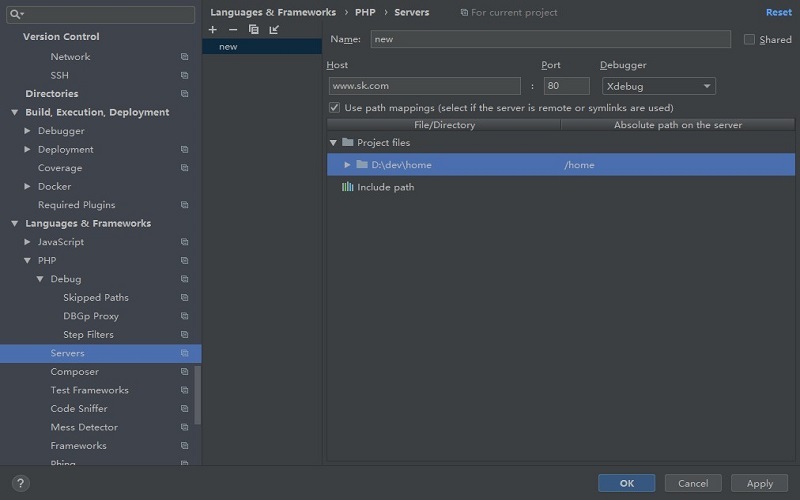Screen dimensions: 800x500
Task: Uncheck Use path mappings checkbox
Action: point(335,108)
